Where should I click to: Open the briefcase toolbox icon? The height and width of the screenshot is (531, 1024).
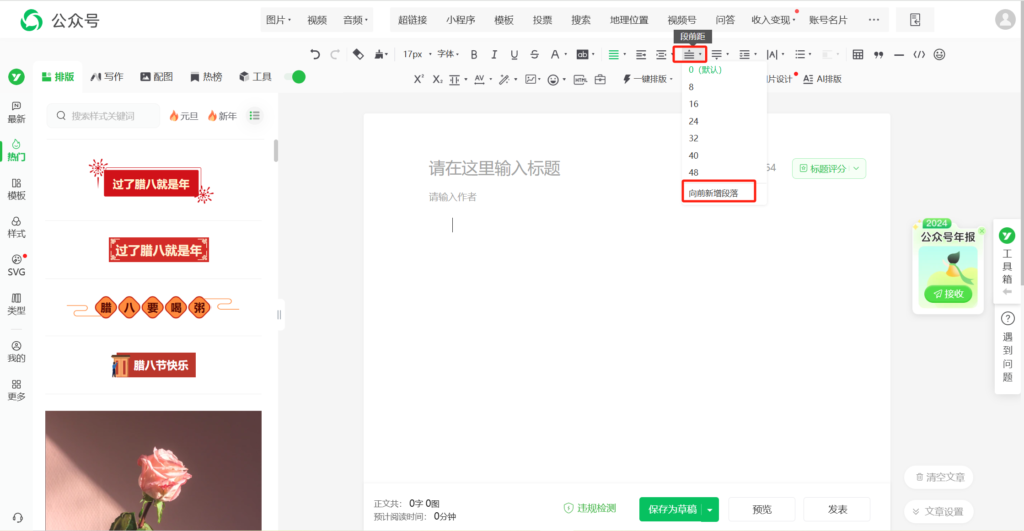click(600, 79)
